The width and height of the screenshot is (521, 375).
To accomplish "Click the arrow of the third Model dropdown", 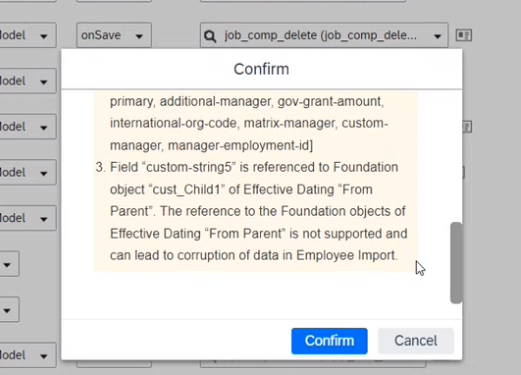I will [x=44, y=128].
